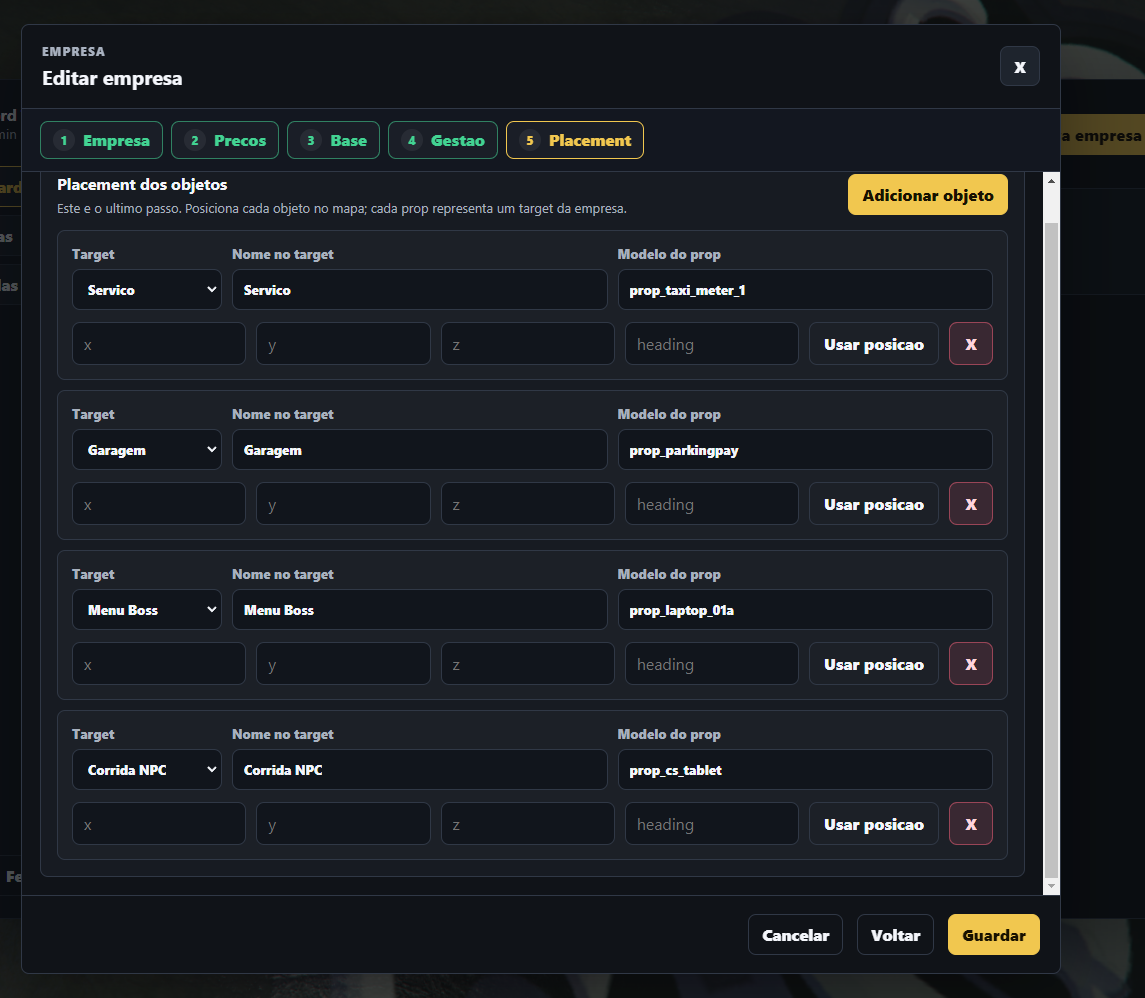Expand the Menu Boss target dropdown
The height and width of the screenshot is (998, 1145).
click(x=147, y=610)
